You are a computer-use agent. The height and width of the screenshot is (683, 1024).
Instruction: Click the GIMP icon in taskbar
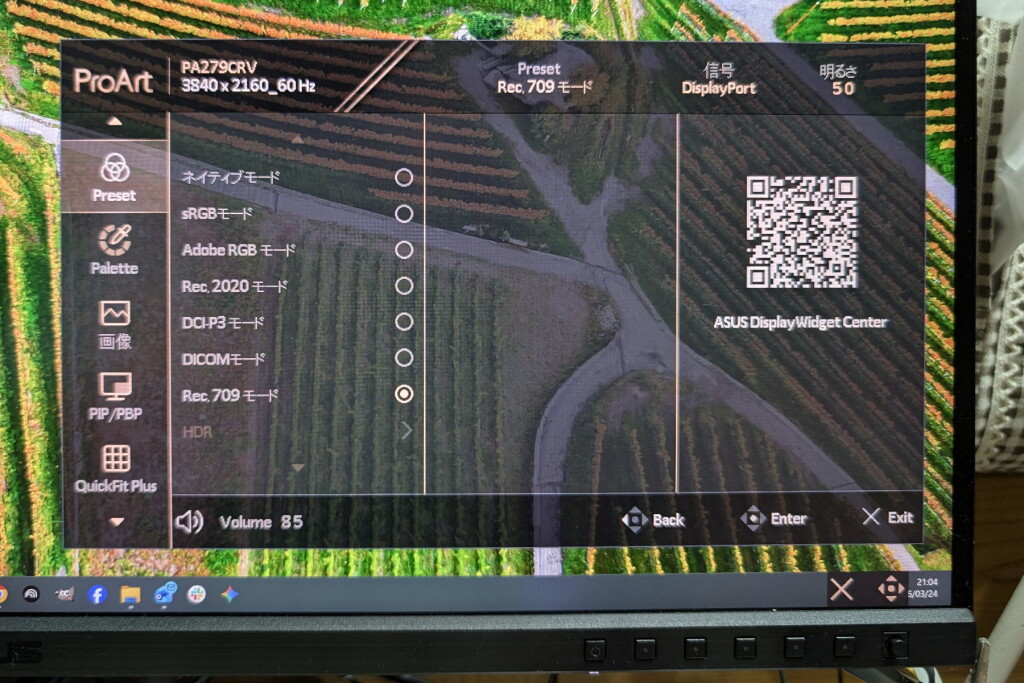pyautogui.click(x=64, y=594)
